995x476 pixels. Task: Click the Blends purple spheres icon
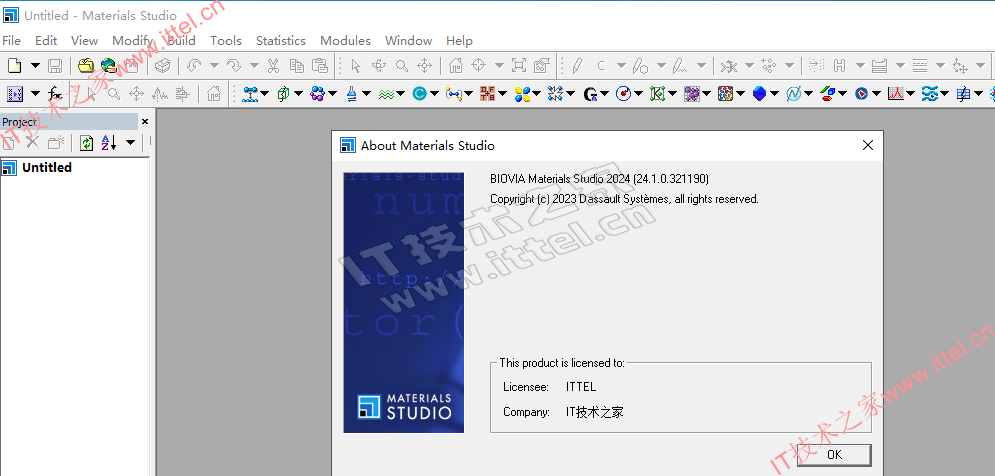317,94
